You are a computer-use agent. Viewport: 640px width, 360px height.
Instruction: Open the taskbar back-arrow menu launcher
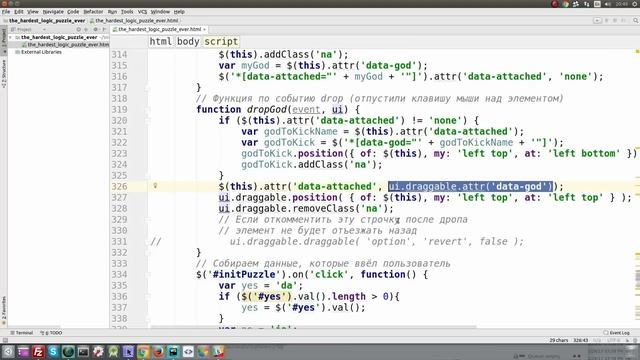coord(8,351)
